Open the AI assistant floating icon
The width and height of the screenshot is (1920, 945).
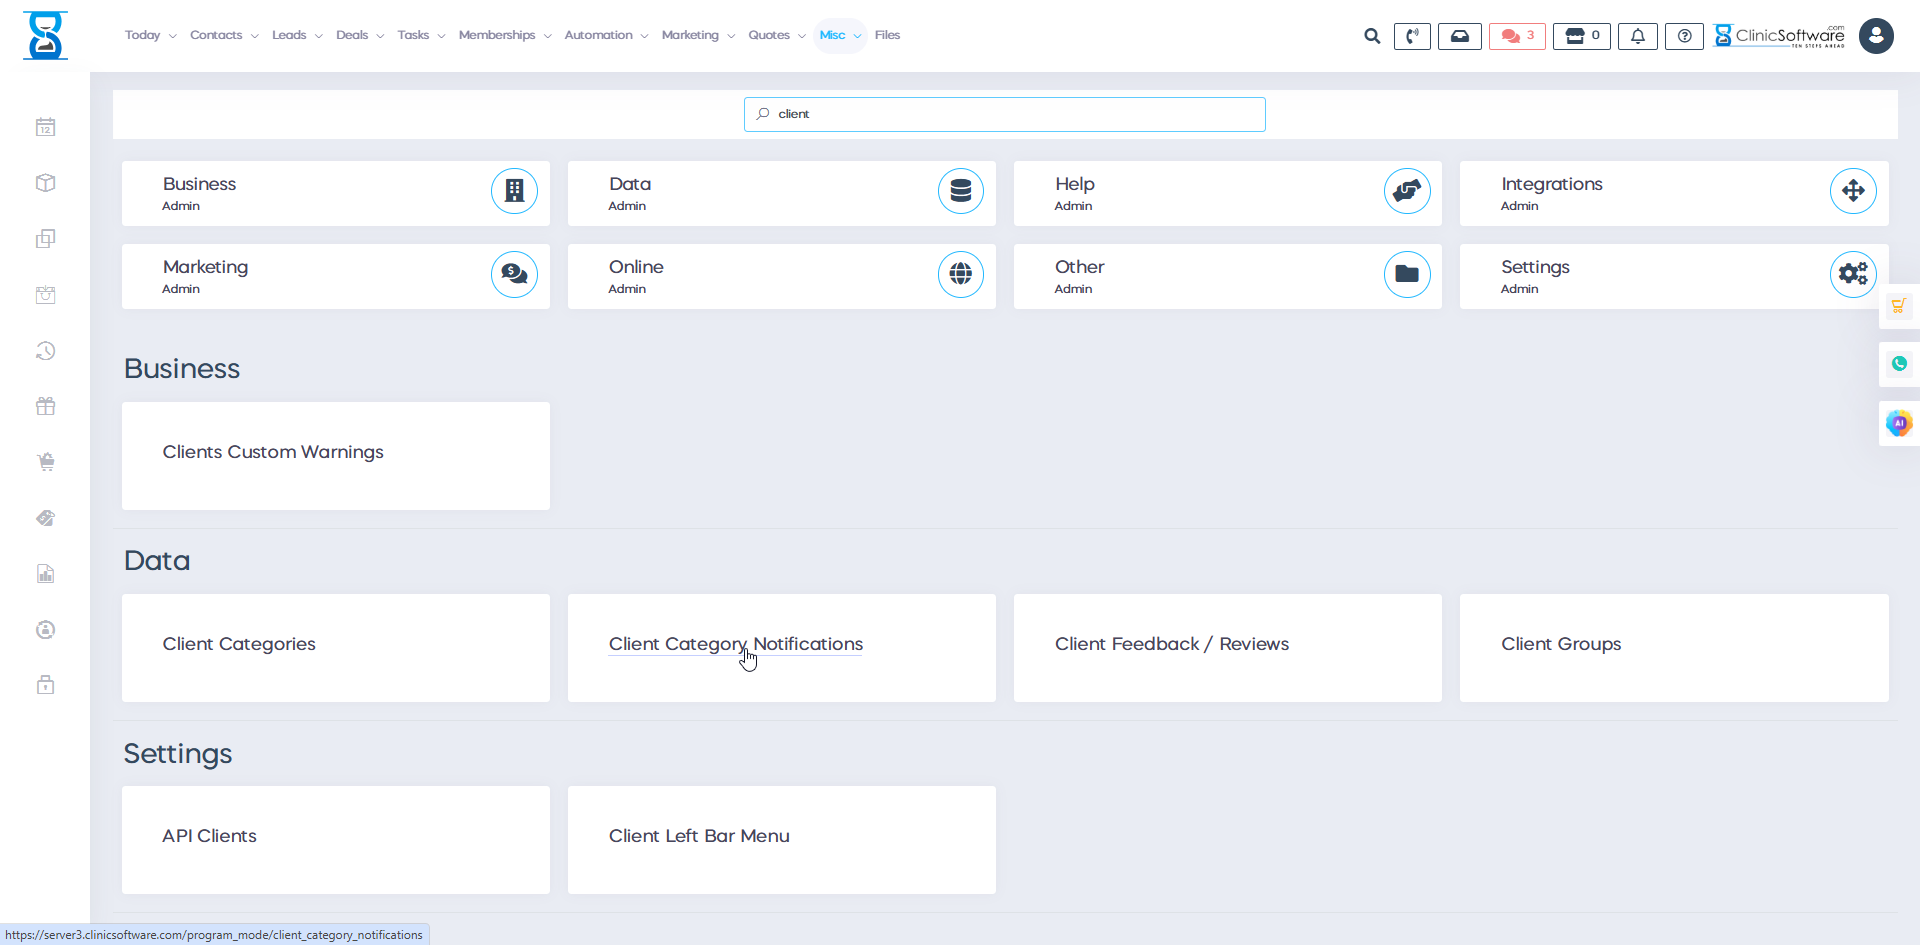(1898, 423)
